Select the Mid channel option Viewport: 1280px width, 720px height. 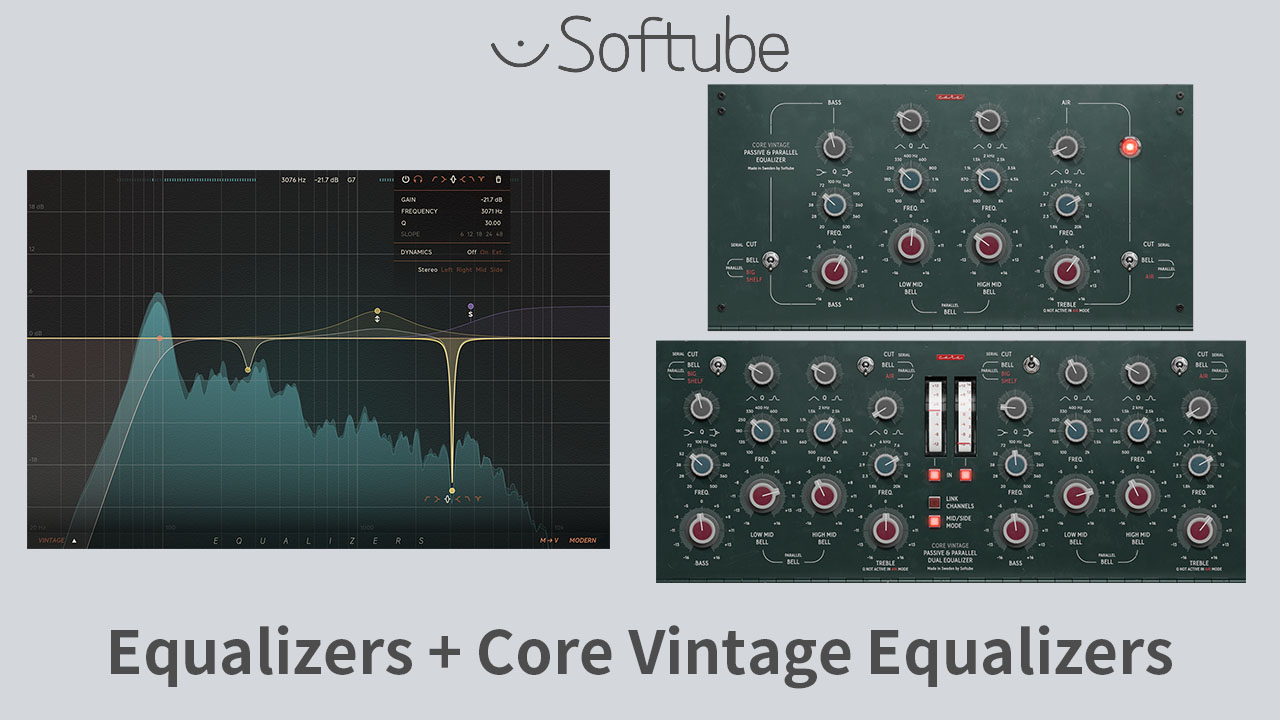(481, 270)
